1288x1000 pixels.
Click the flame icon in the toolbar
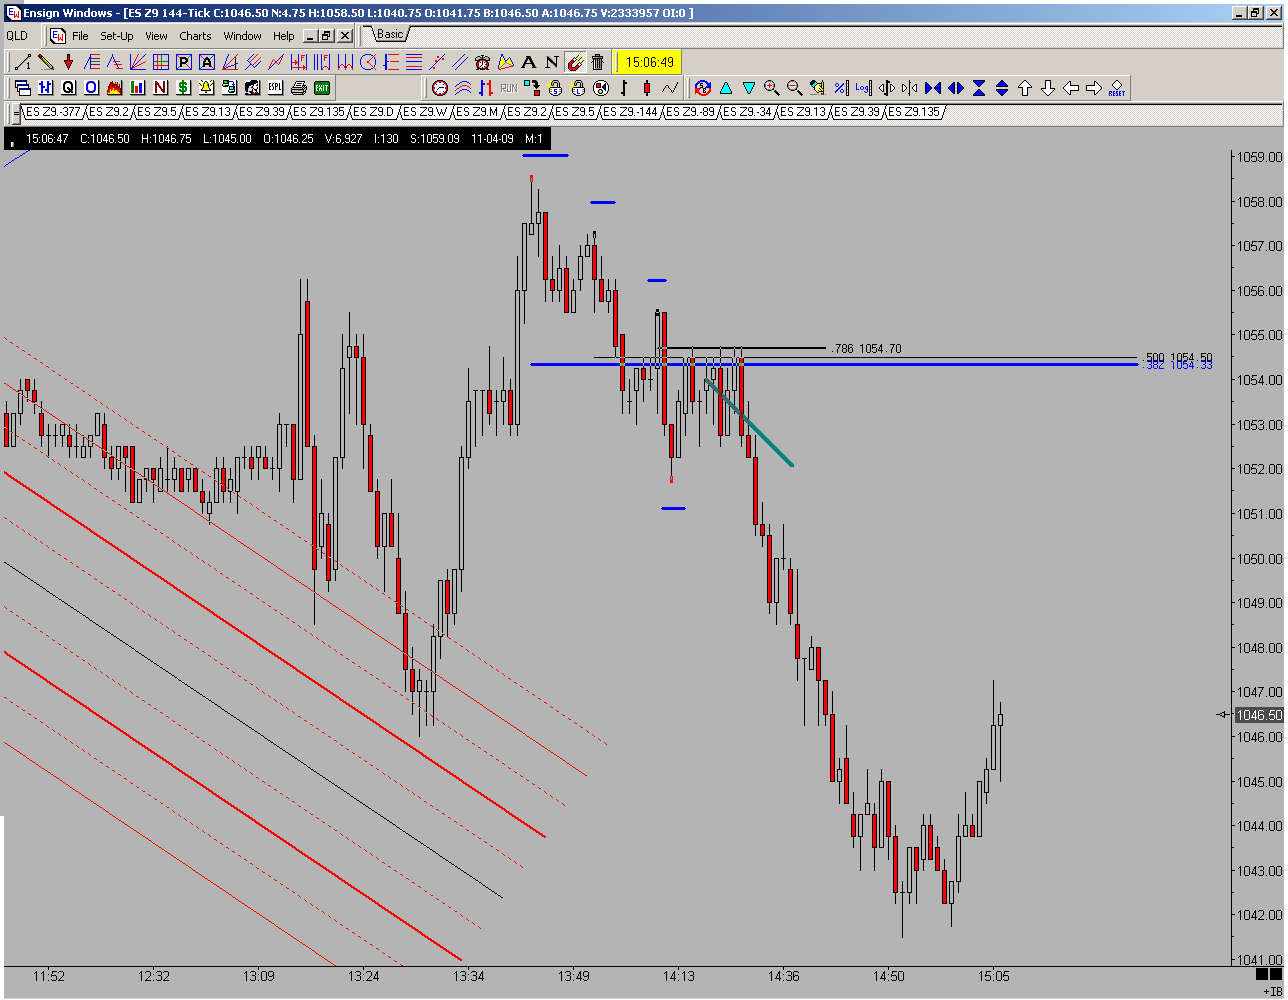[x=115, y=88]
